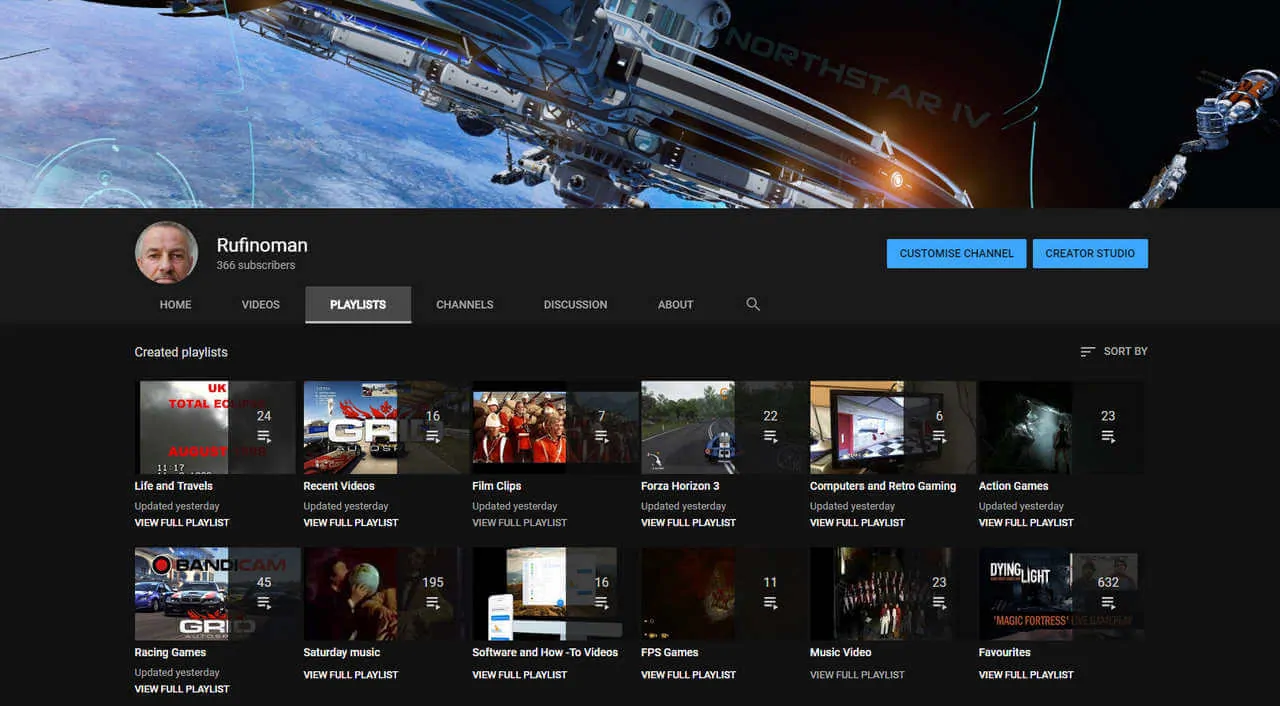Open the Computers and Retro Gaming title
The image size is (1280, 706).
tap(883, 486)
